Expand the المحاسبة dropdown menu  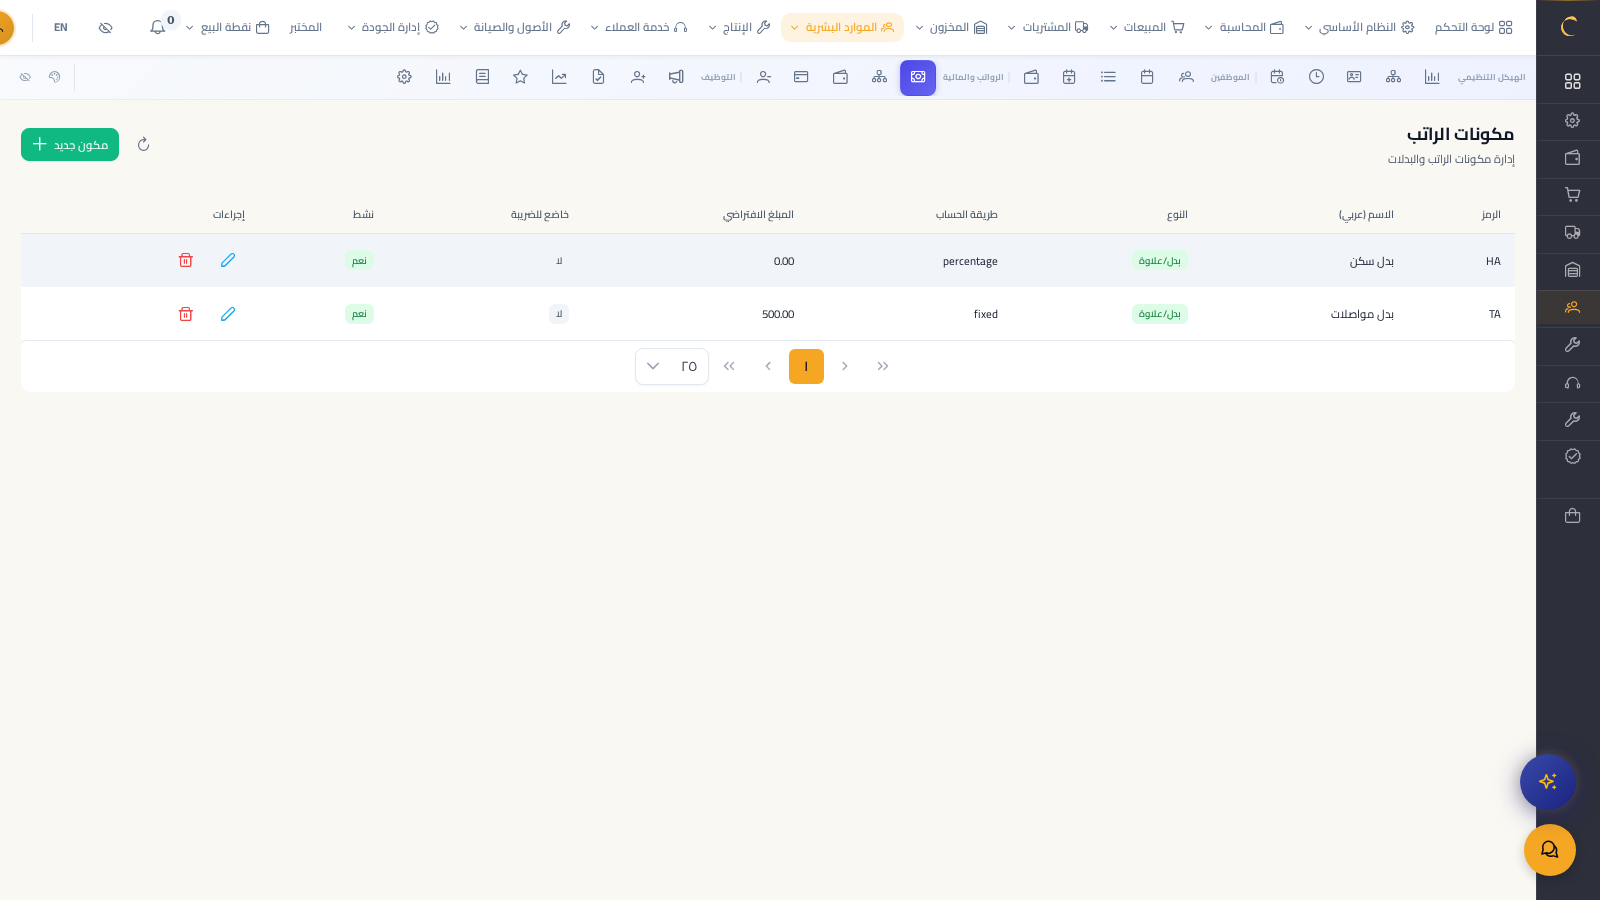(1244, 27)
